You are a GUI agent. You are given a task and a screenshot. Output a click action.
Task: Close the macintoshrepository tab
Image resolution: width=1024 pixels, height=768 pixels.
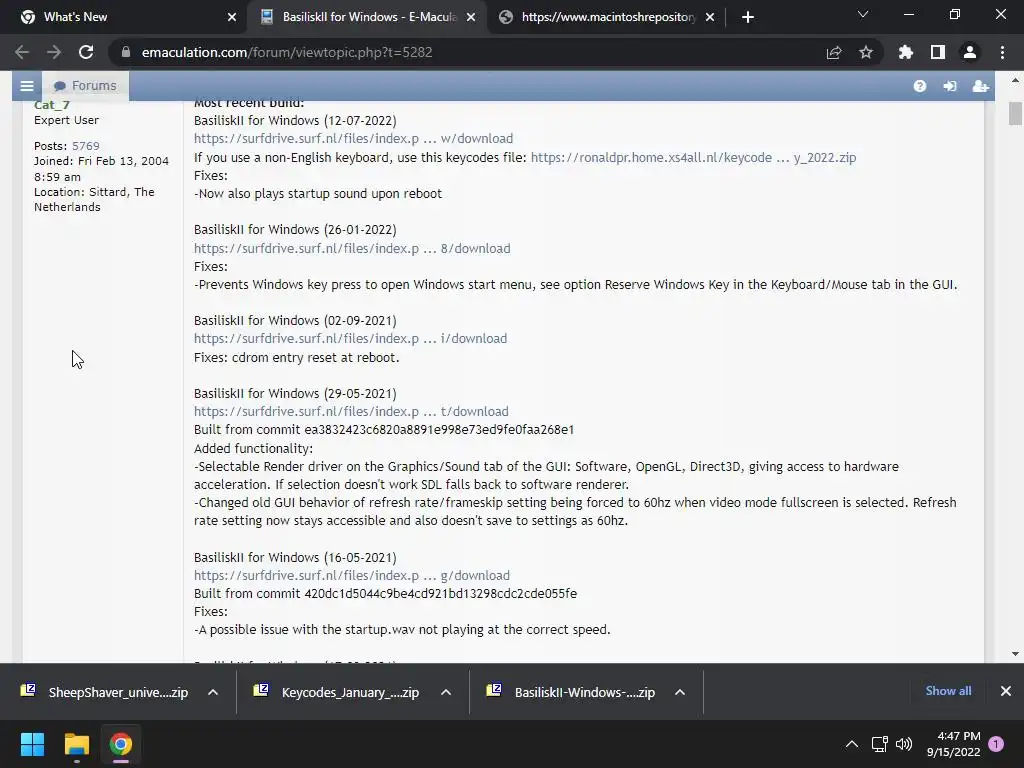pyautogui.click(x=710, y=17)
